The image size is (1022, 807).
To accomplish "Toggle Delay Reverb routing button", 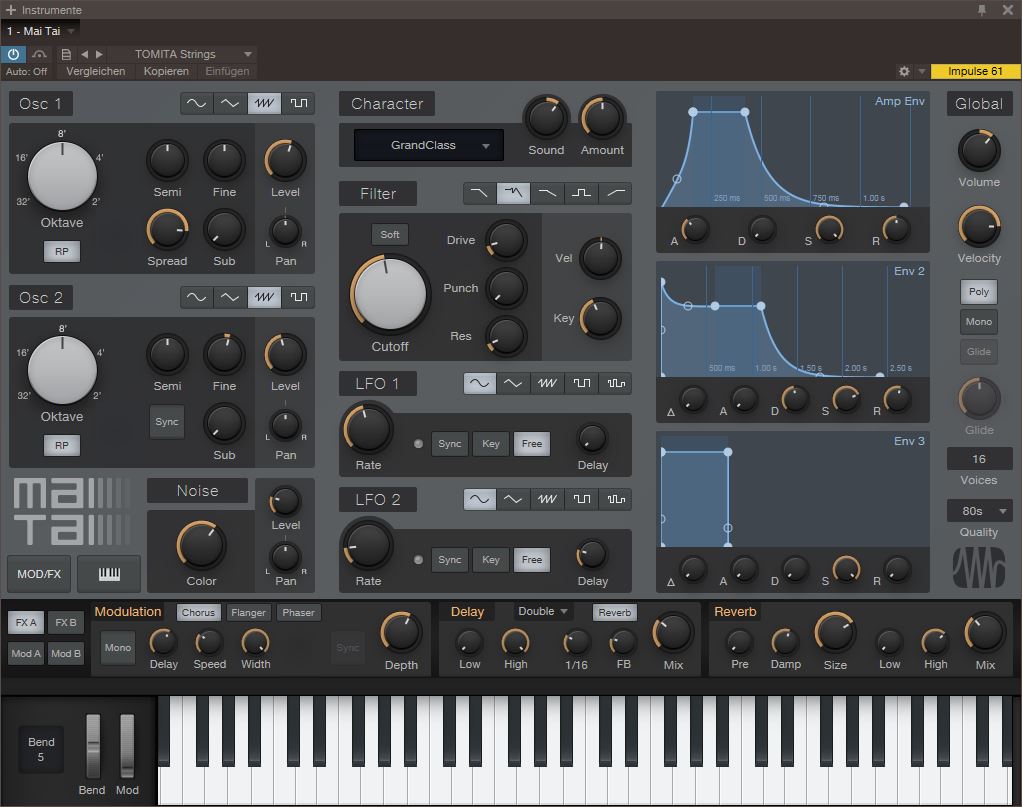I will (x=615, y=613).
